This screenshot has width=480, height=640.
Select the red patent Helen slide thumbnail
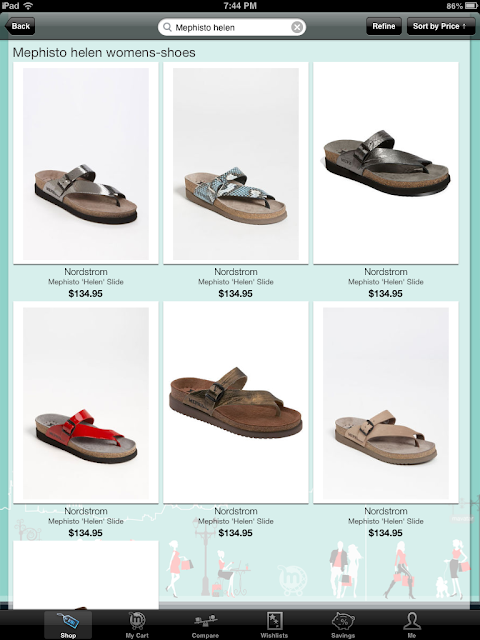[x=86, y=402]
